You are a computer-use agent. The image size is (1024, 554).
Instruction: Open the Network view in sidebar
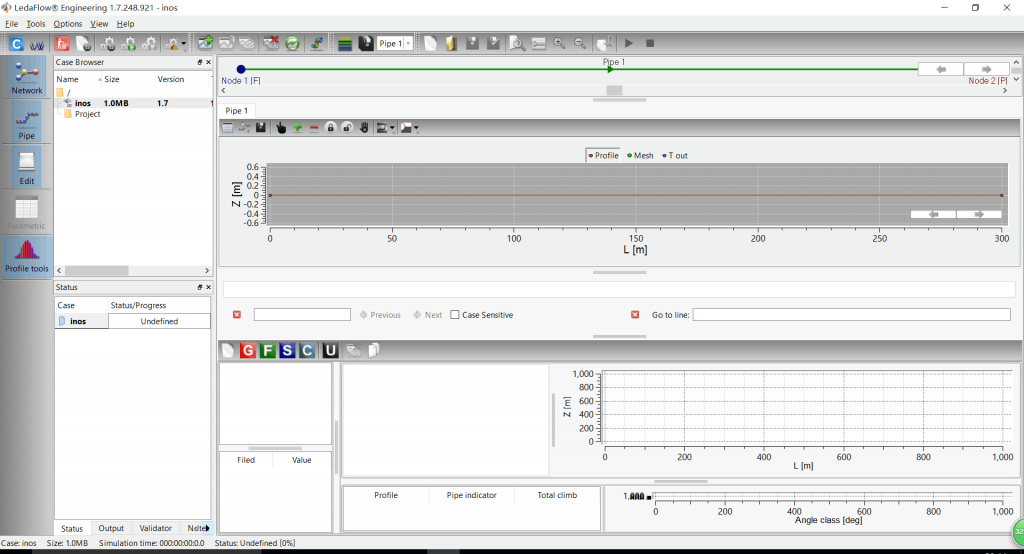(x=27, y=76)
